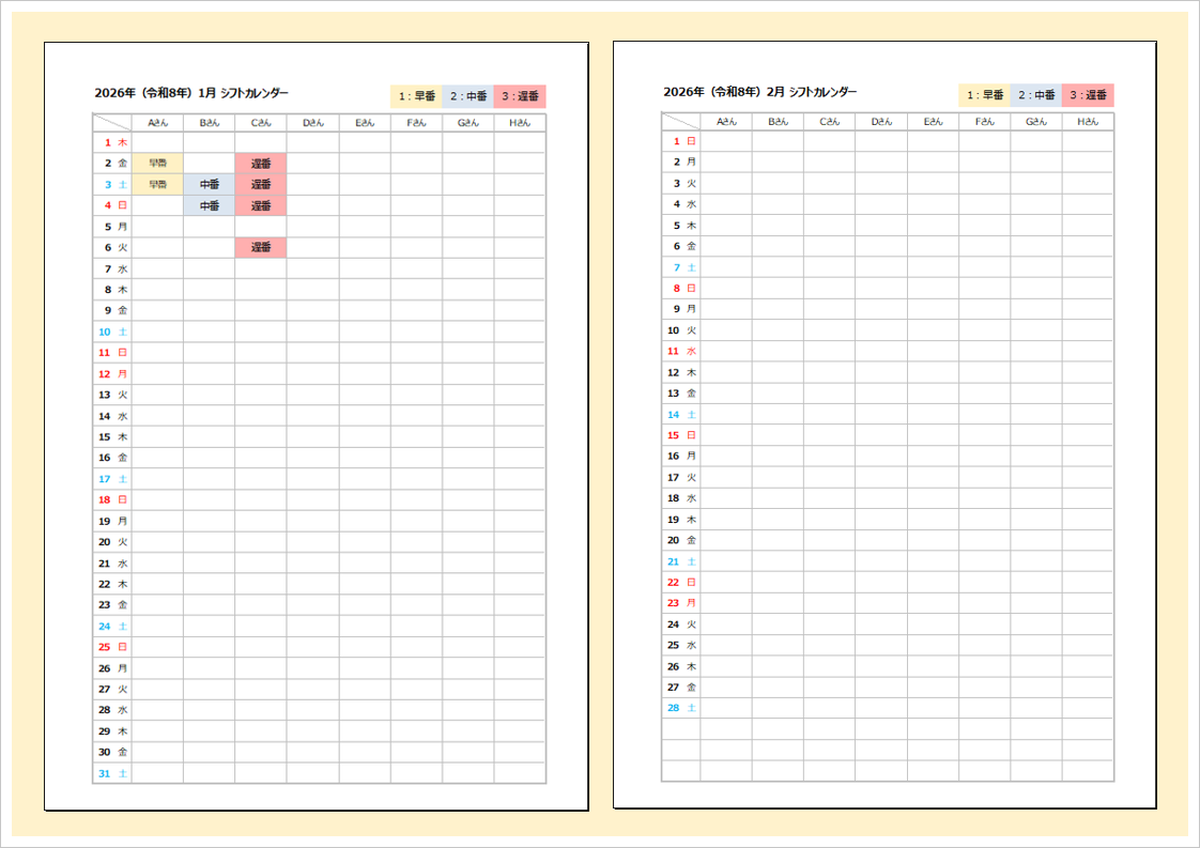Select the January 31 Saturday date label
The width and height of the screenshot is (1200, 848).
112,773
